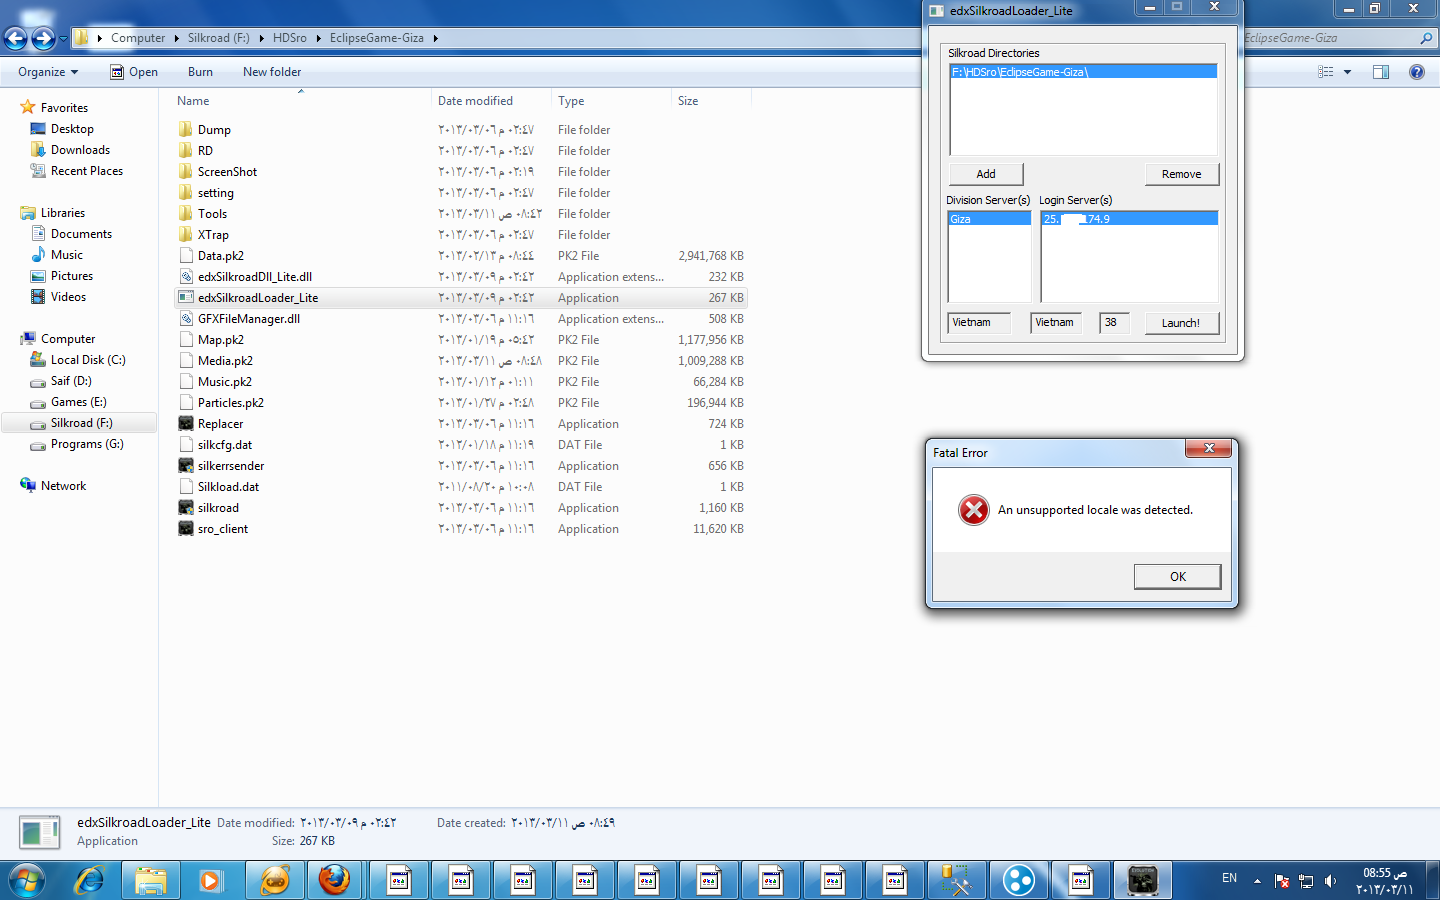Click the second Vietnam locale field
This screenshot has width=1440, height=900.
(x=1055, y=322)
